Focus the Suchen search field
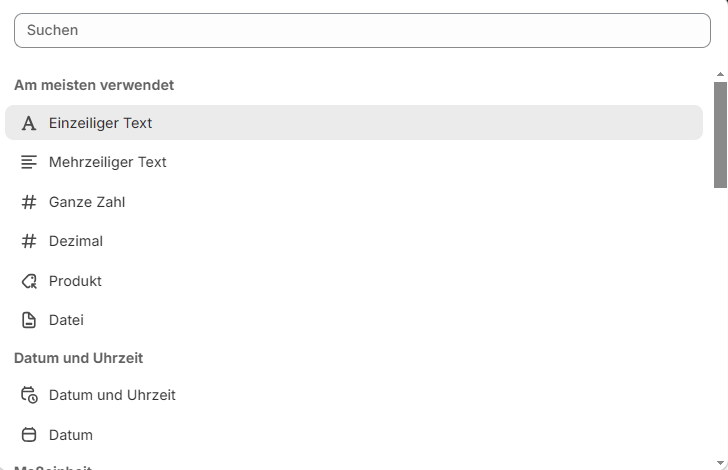This screenshot has width=728, height=470. click(x=362, y=30)
